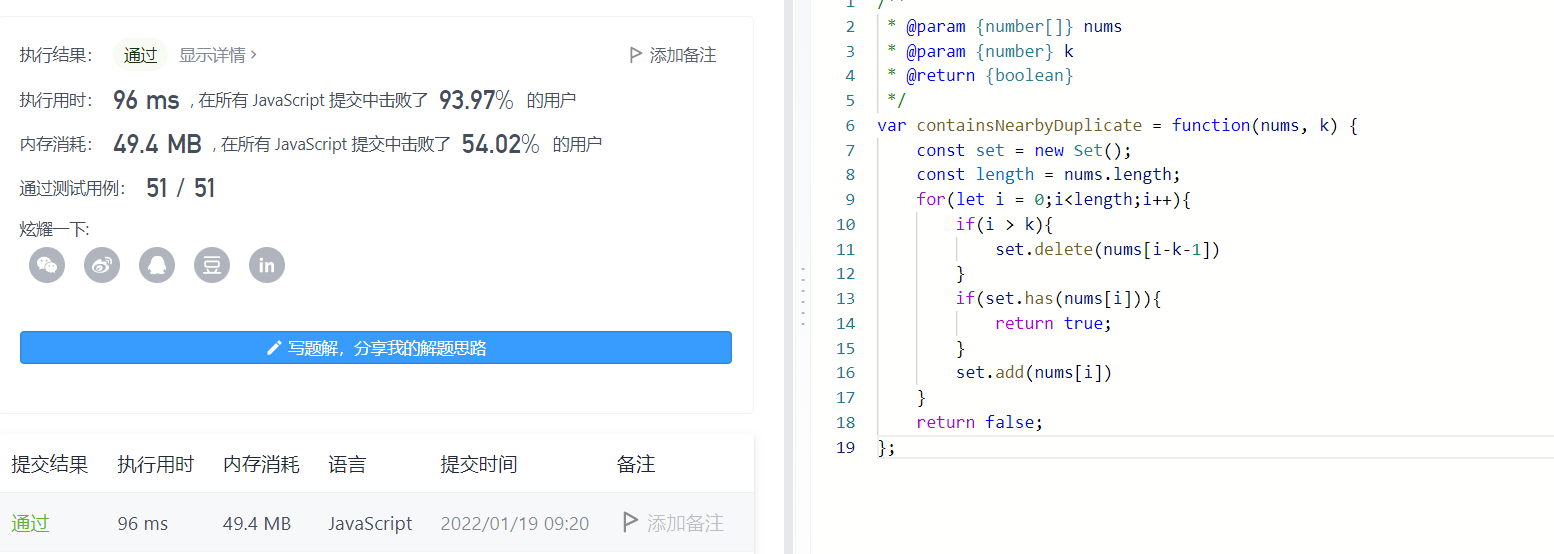Click the 93.97% runtime percentile value
This screenshot has height=554, width=1554.
point(476,100)
